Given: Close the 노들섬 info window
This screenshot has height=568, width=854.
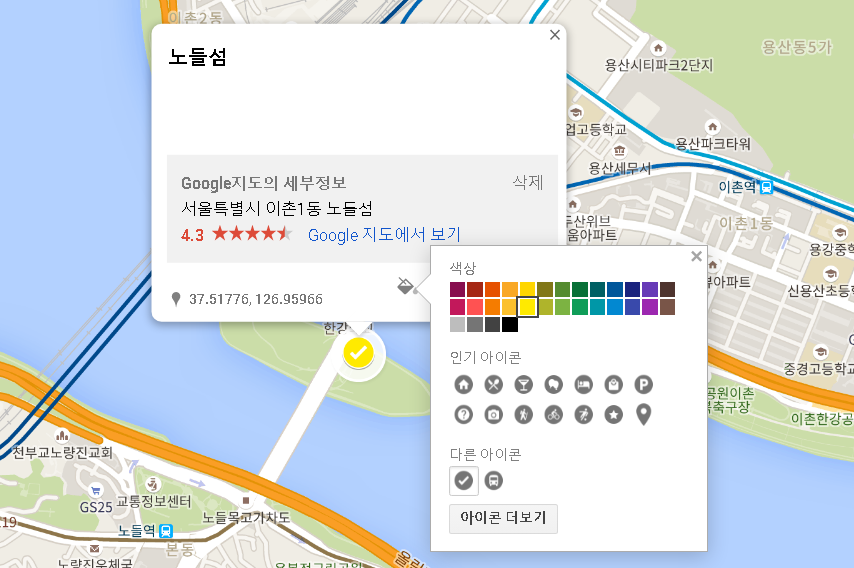Looking at the screenshot, I should pos(554,35).
